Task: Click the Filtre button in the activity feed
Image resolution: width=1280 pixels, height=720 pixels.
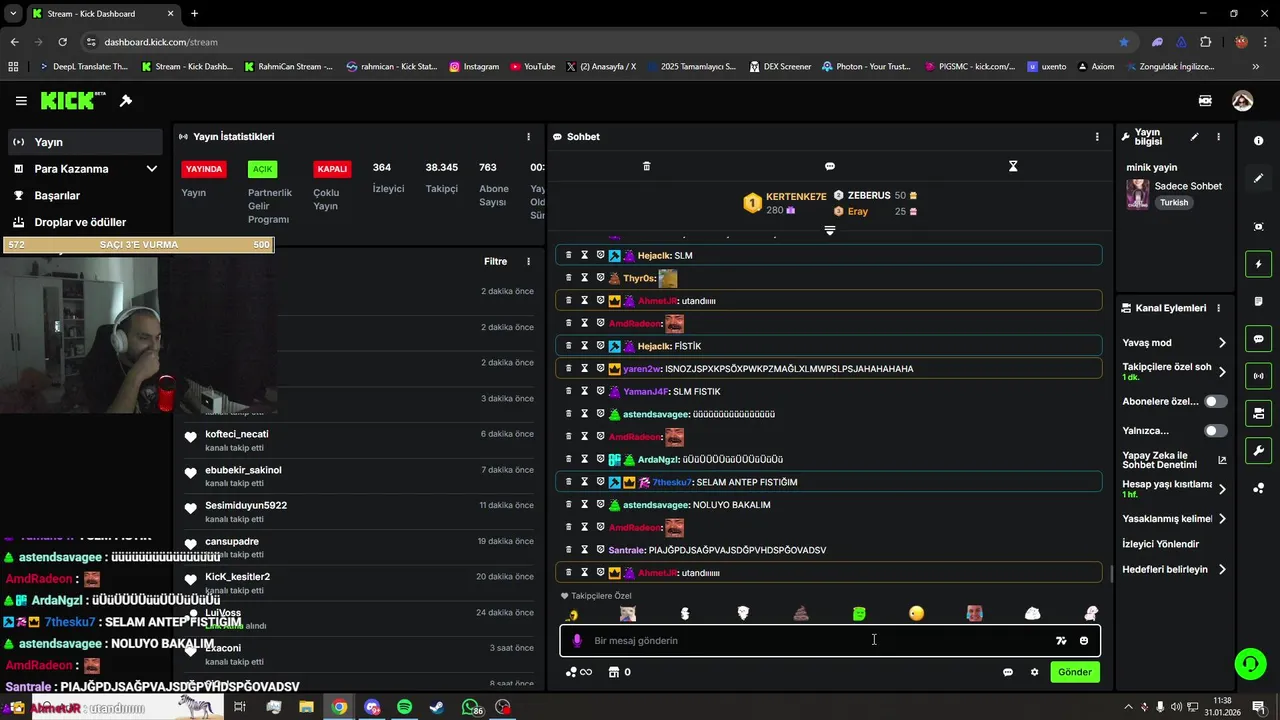Action: [x=495, y=262]
